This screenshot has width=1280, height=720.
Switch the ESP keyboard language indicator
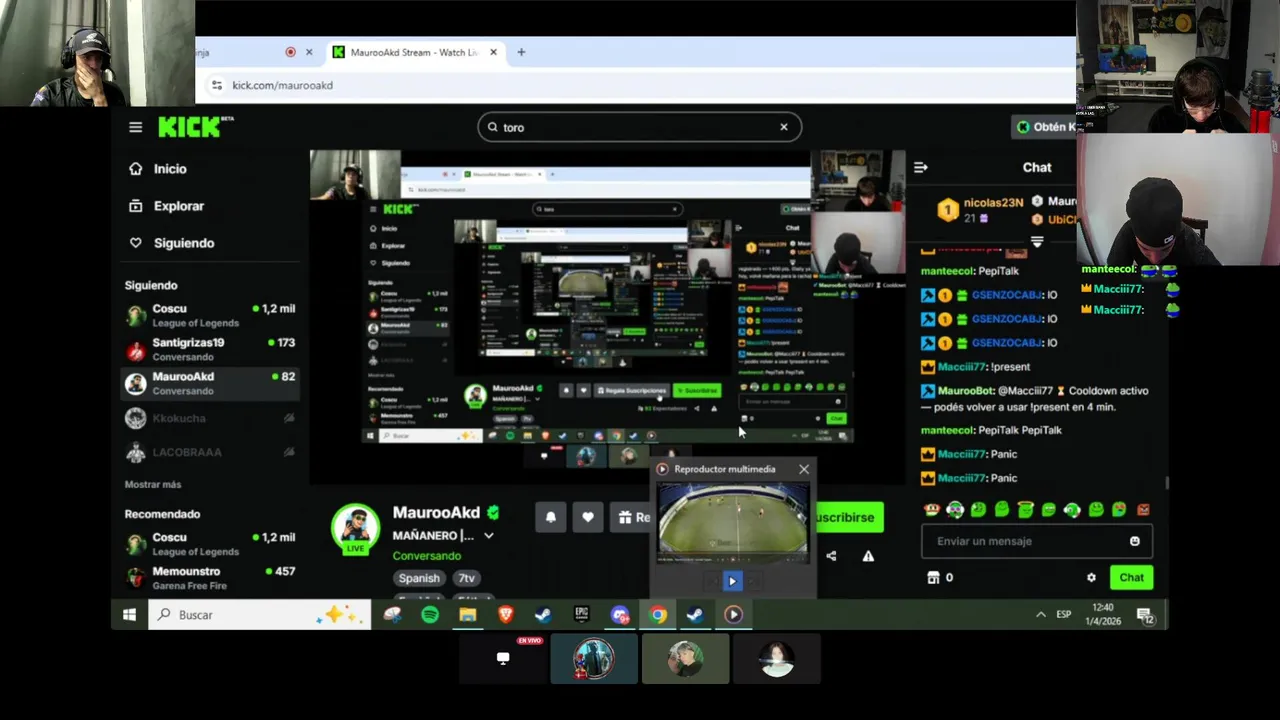pos(1064,615)
